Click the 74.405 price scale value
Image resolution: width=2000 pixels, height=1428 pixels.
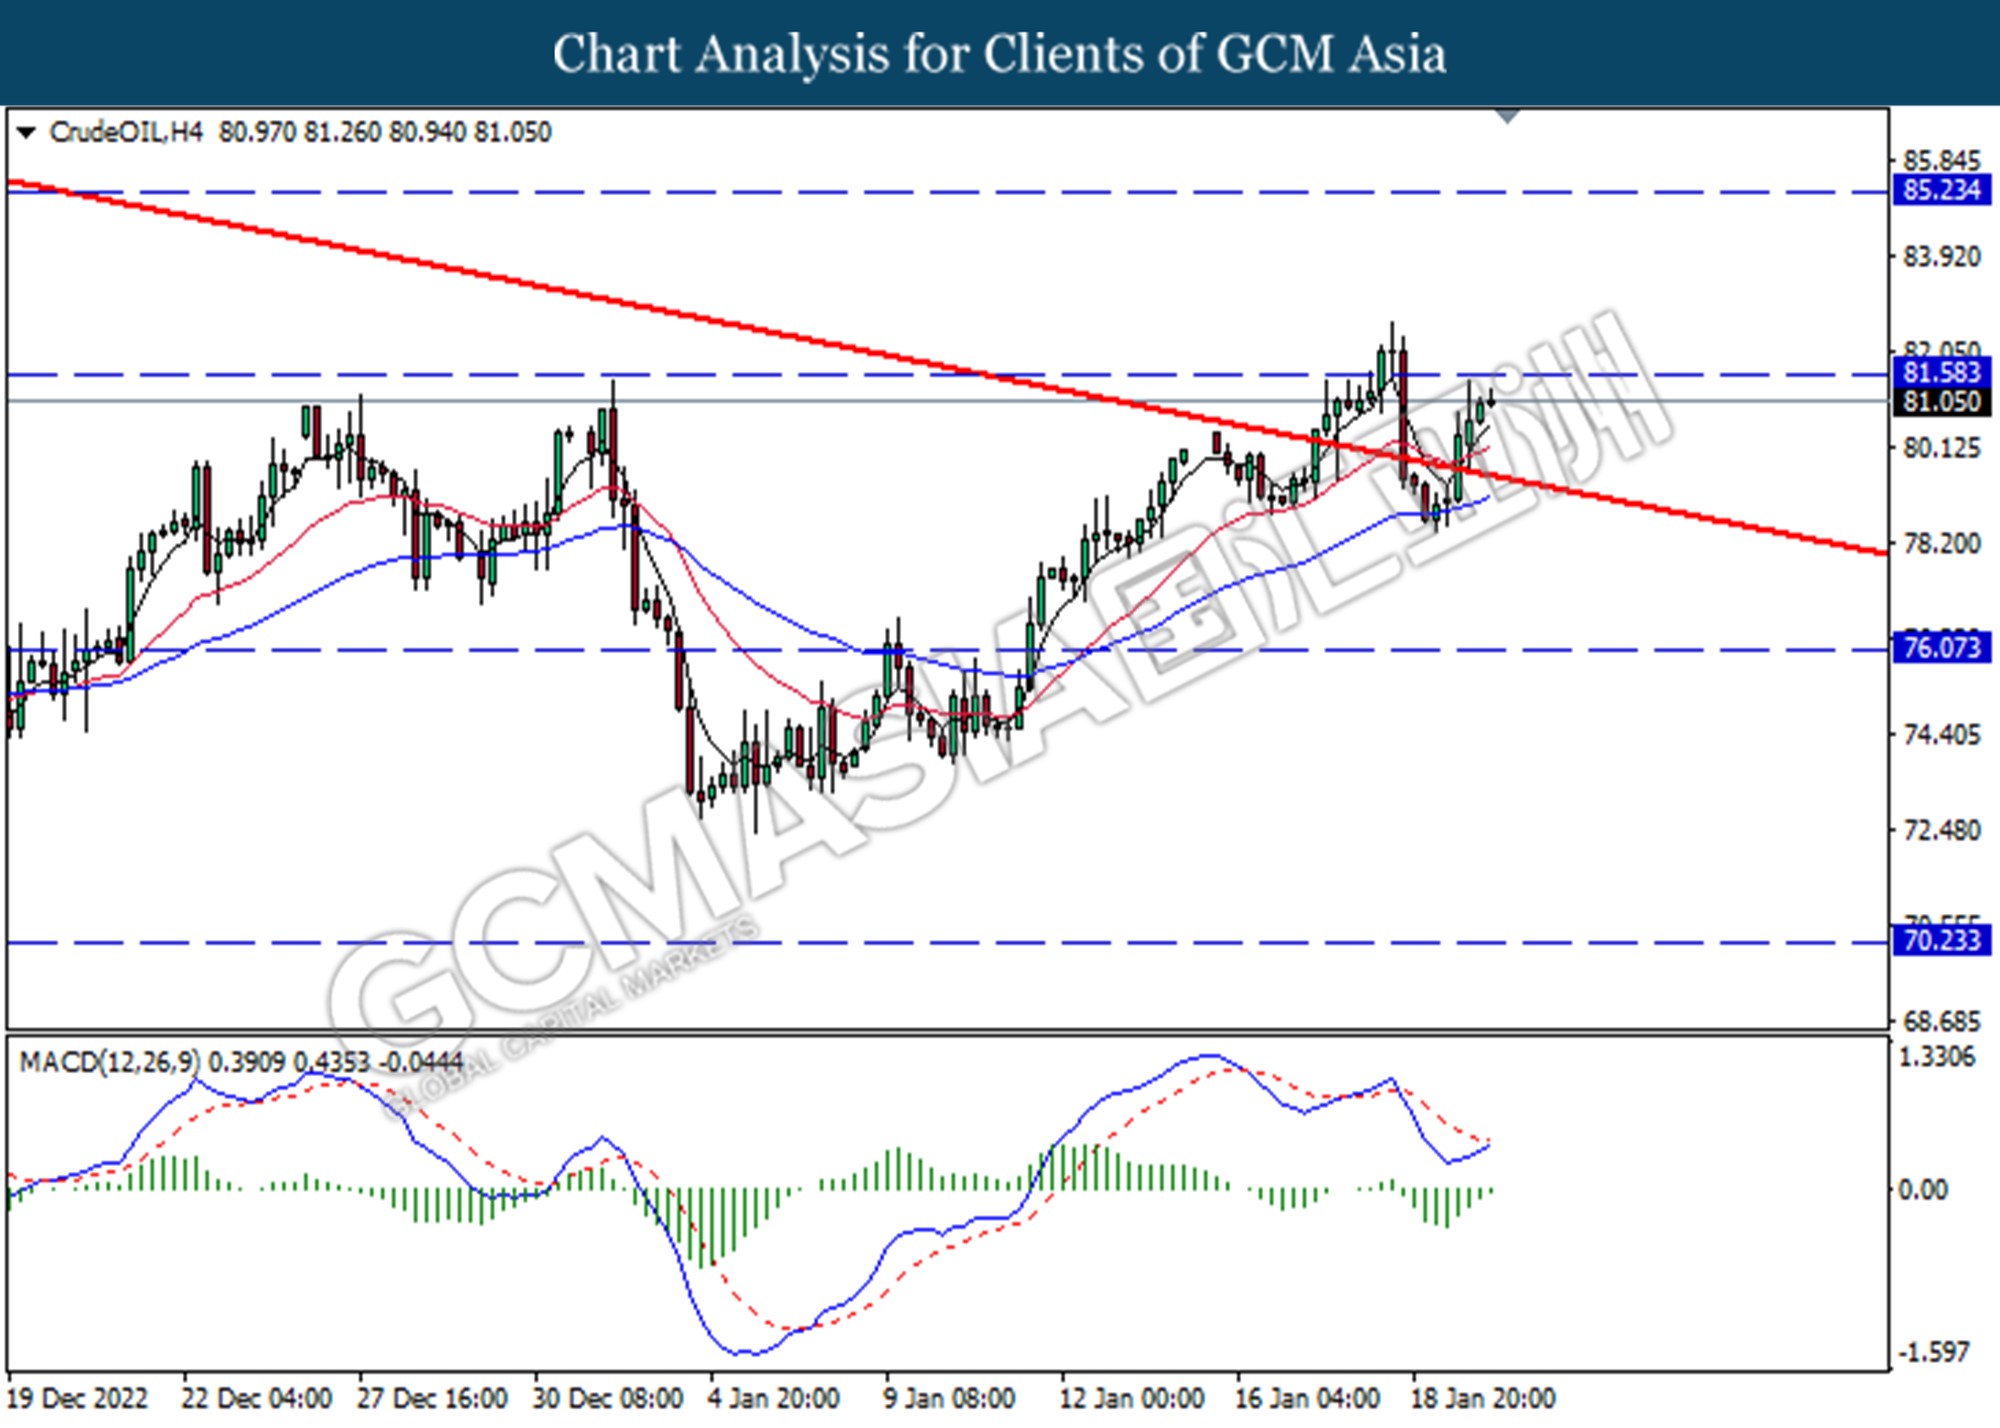1942,735
